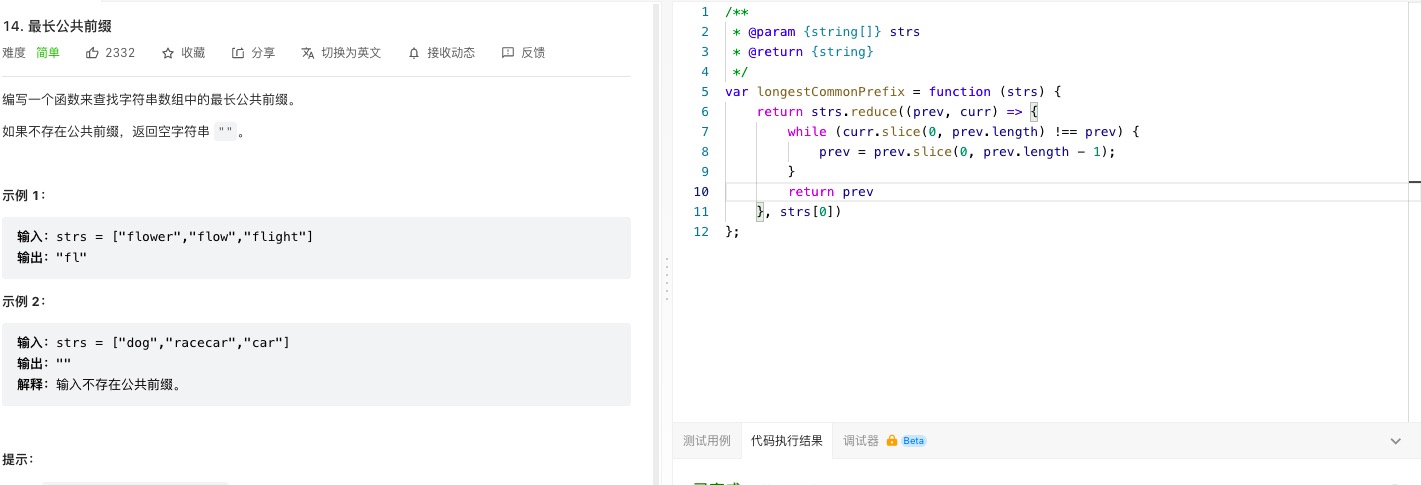Click the 难度 label

coord(14,53)
